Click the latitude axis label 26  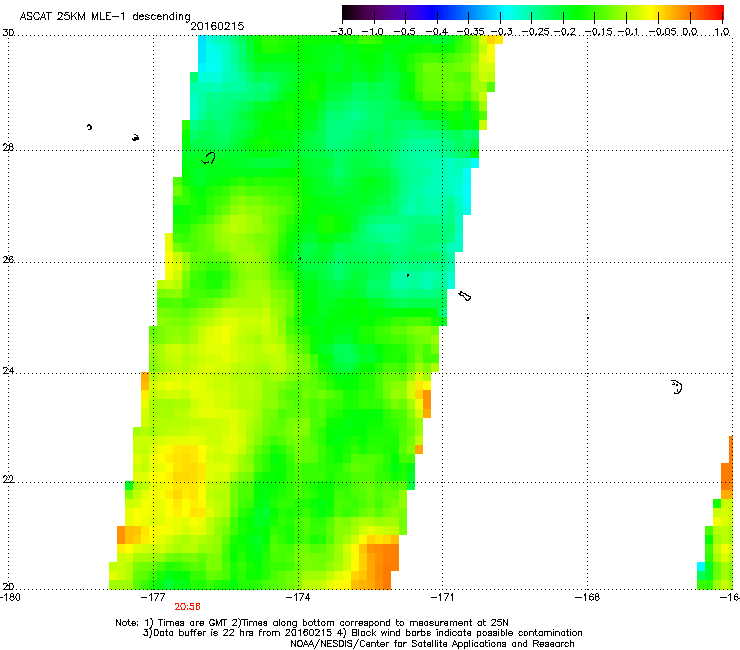point(8,260)
